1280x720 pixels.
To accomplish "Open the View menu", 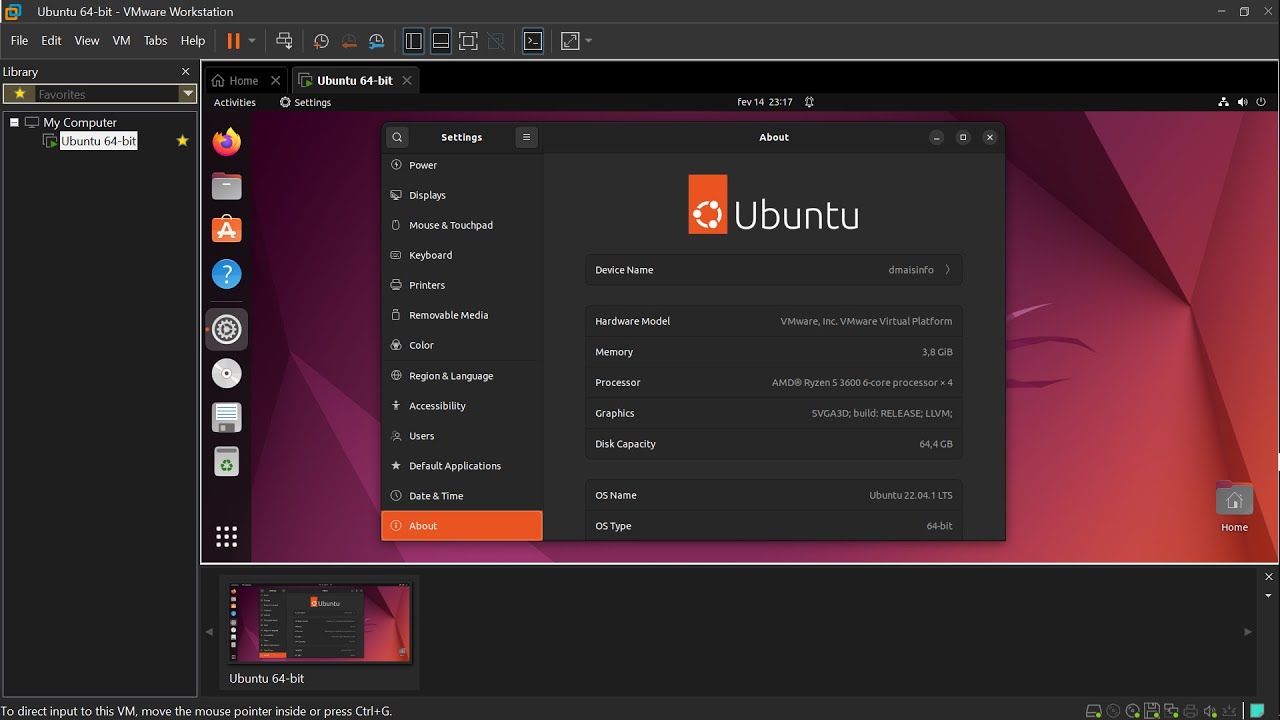I will tap(87, 41).
